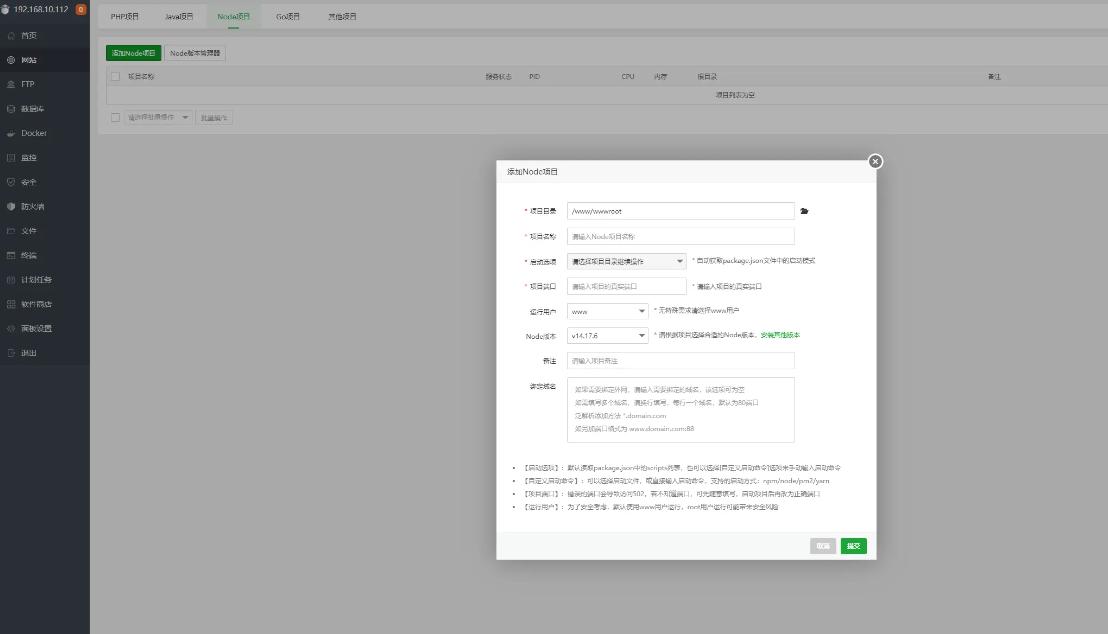Tick the select-all checkbox in table header
The height and width of the screenshot is (634, 1108).
[115, 77]
